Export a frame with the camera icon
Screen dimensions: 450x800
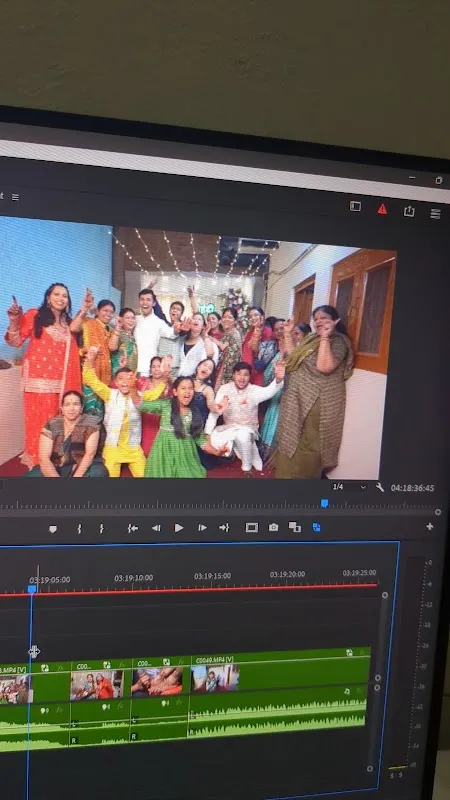273,527
